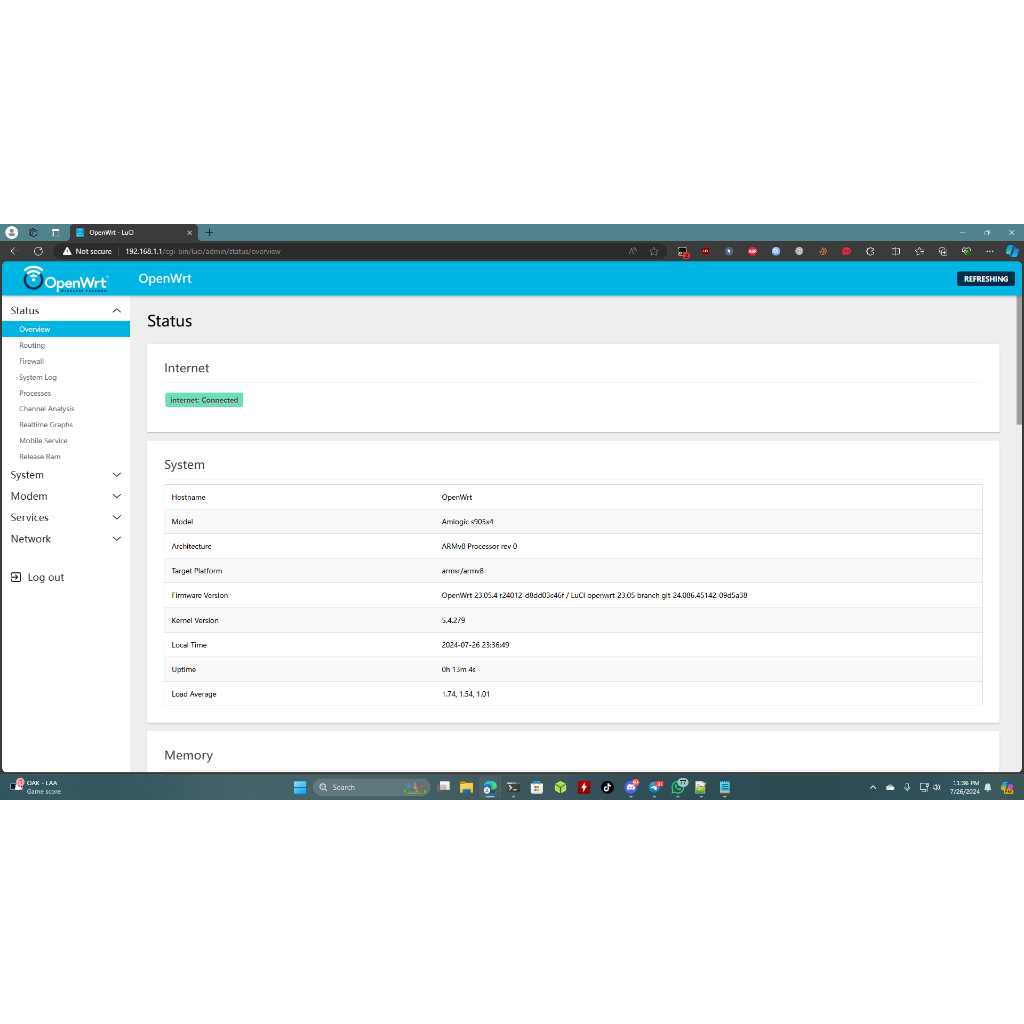Expand the Modem sidebar menu
This screenshot has height=1024, width=1024.
[65, 496]
